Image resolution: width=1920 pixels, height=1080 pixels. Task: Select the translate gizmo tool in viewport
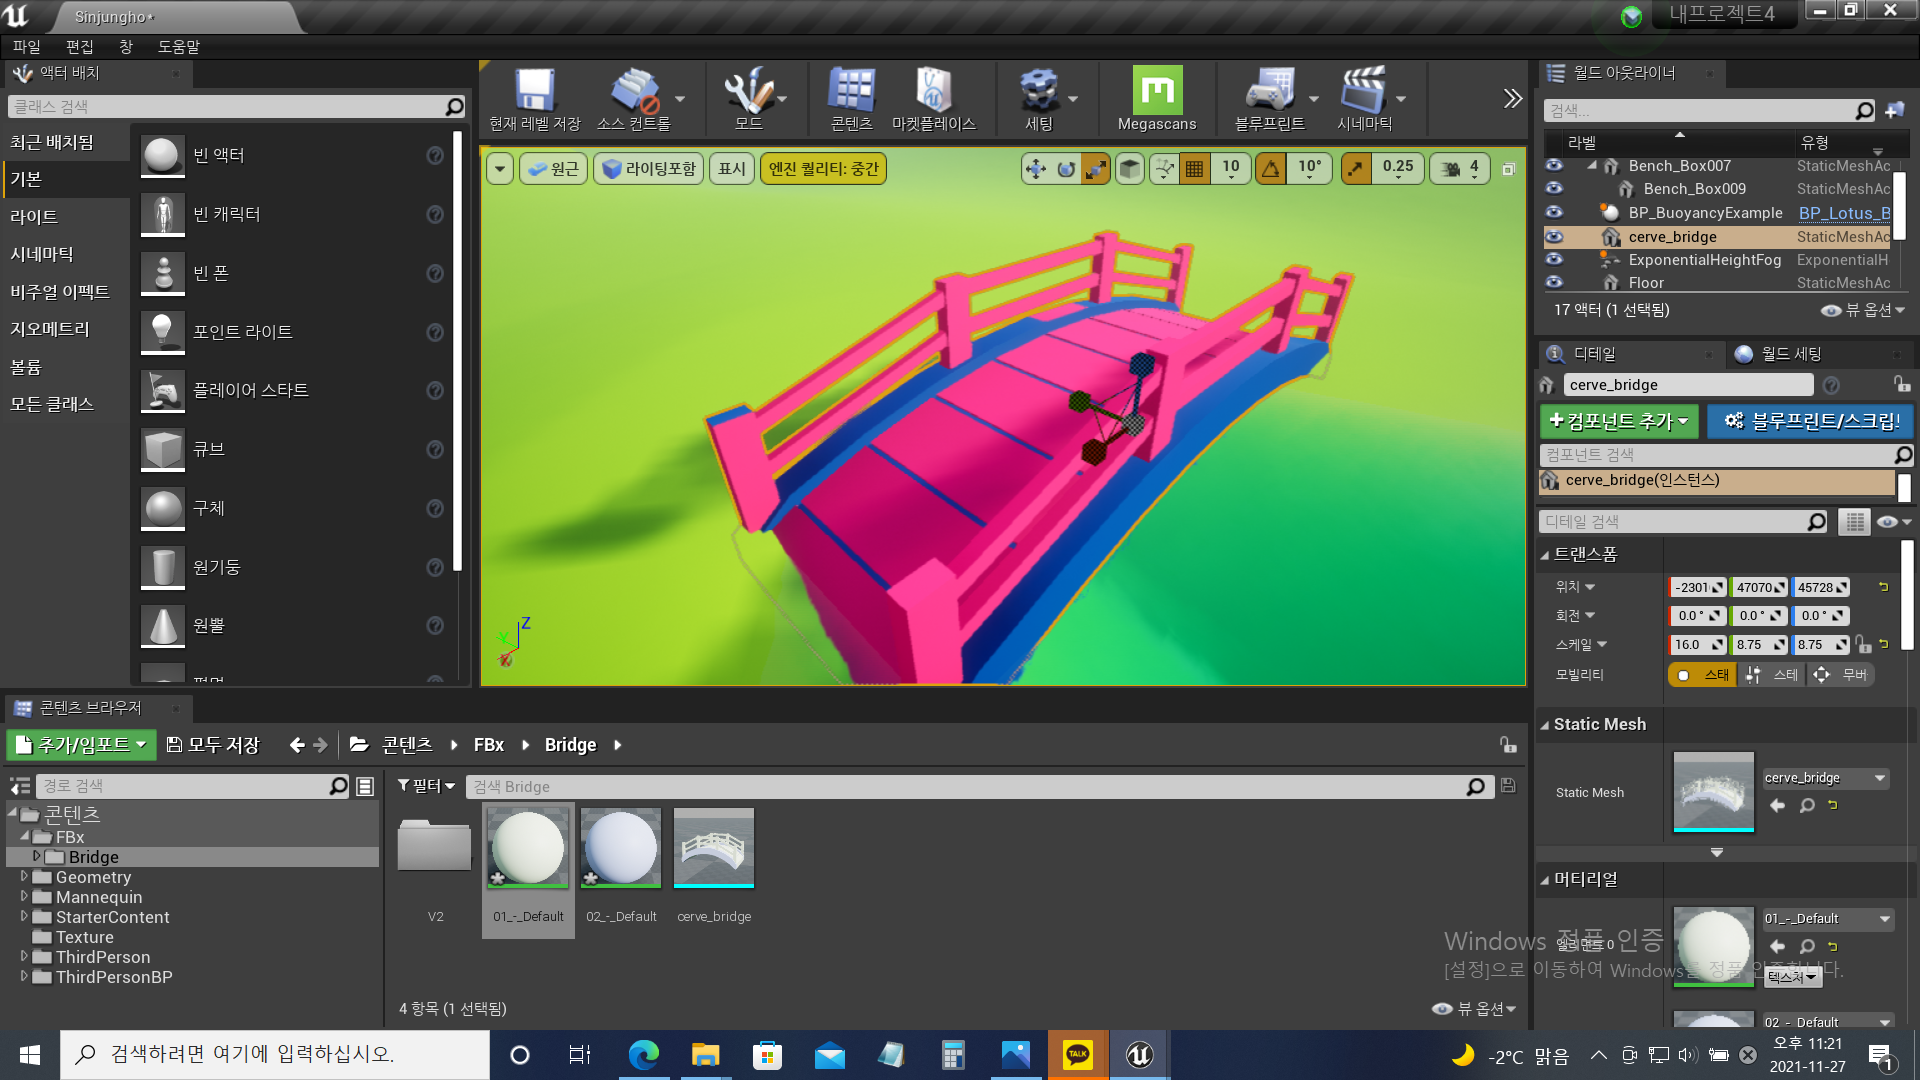pos(1036,169)
